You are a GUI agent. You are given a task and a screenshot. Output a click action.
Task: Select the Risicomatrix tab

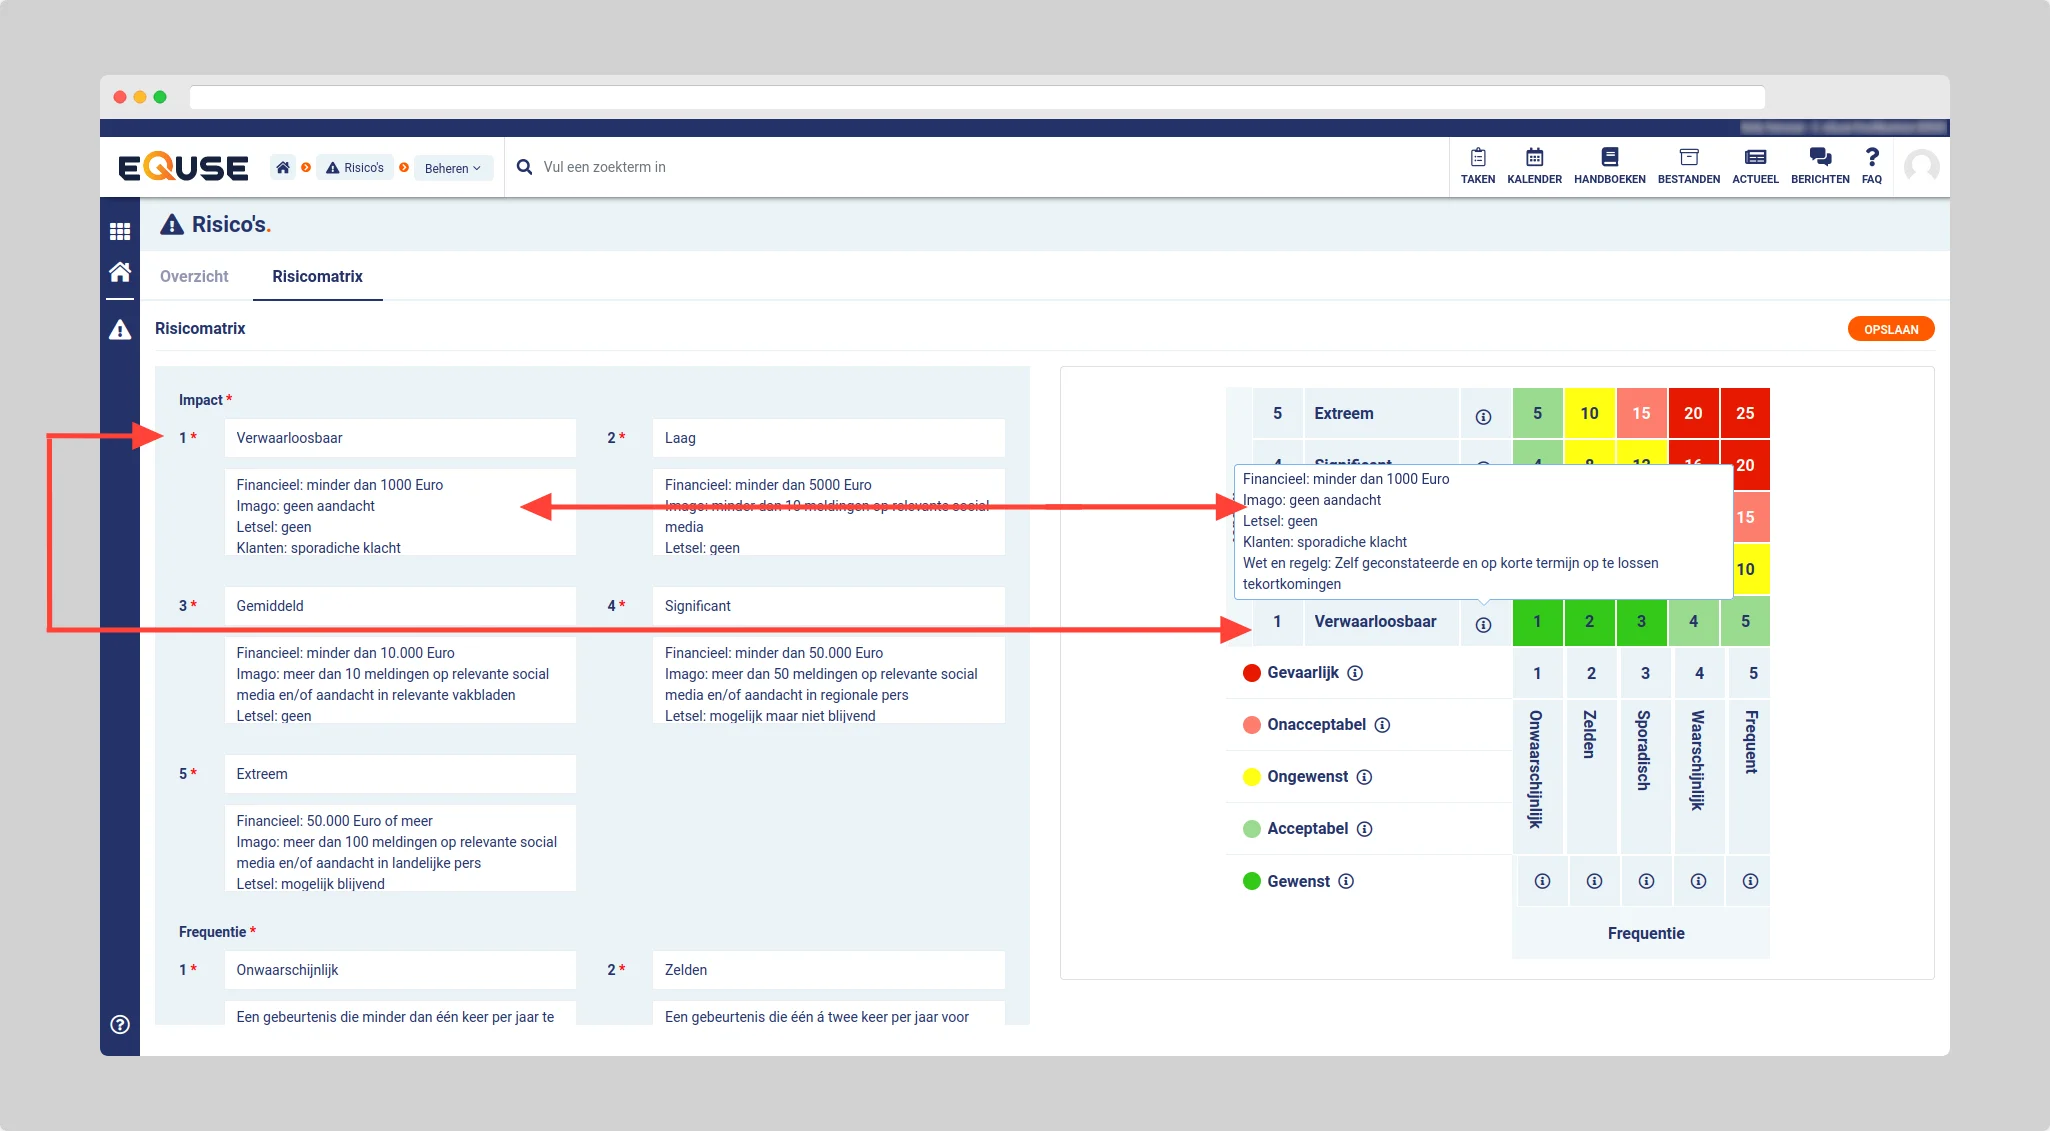tap(317, 276)
